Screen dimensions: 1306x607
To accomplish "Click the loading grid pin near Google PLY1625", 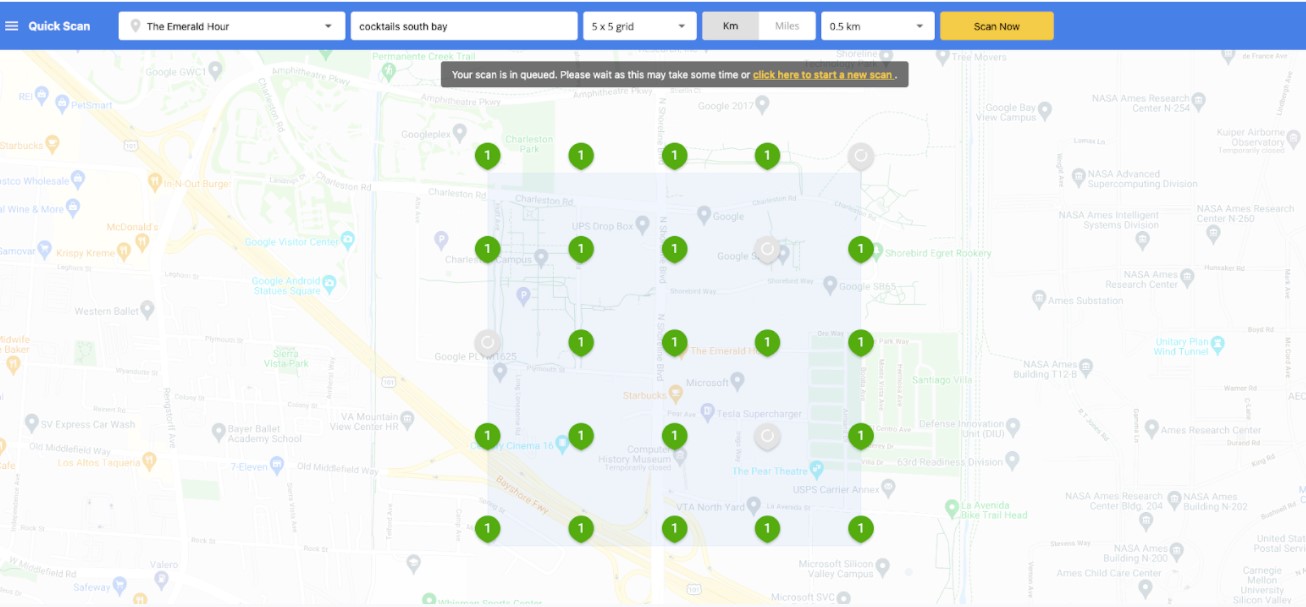I will pyautogui.click(x=487, y=343).
